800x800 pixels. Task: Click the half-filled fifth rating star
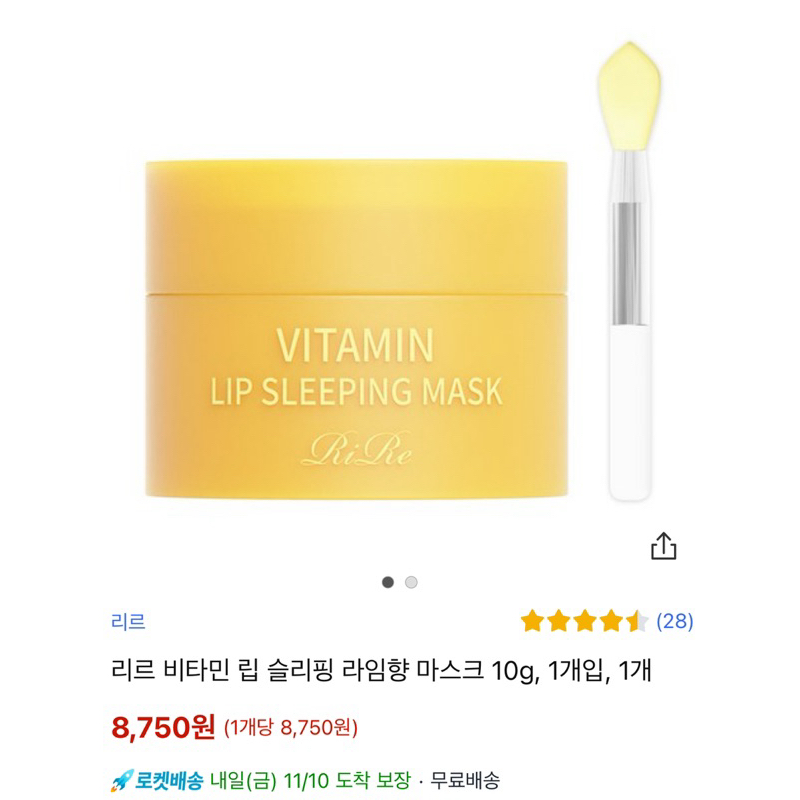tap(637, 621)
